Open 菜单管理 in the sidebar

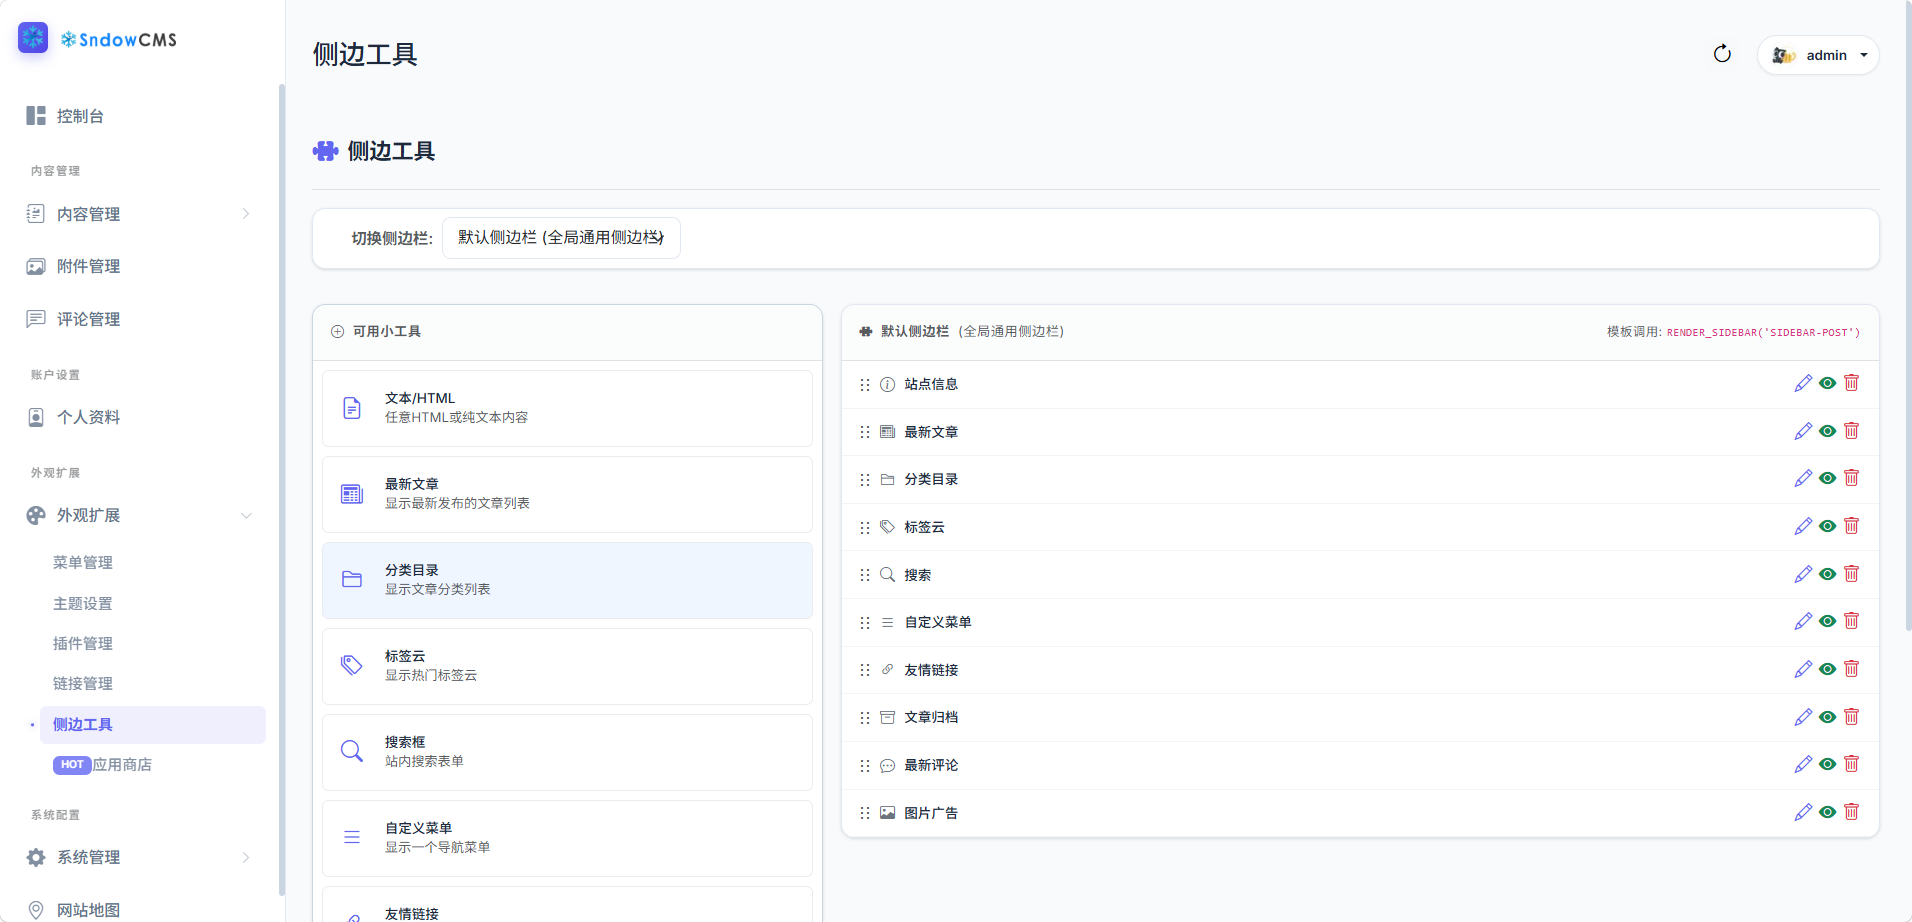click(83, 562)
